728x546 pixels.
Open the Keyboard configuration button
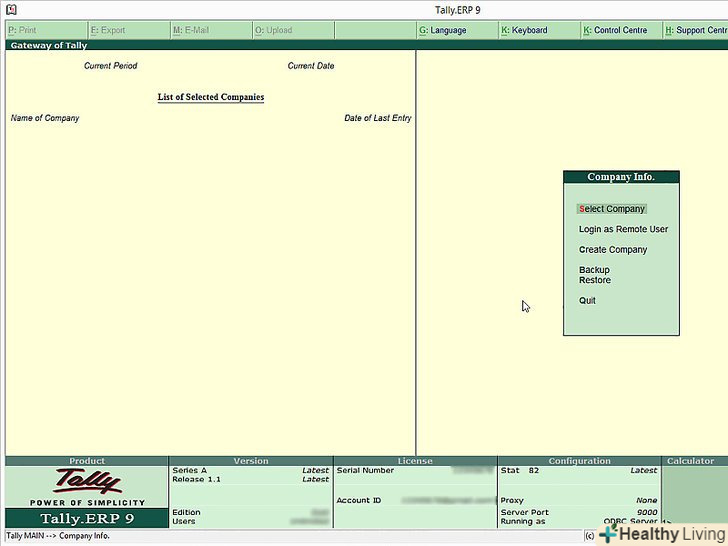tap(540, 30)
